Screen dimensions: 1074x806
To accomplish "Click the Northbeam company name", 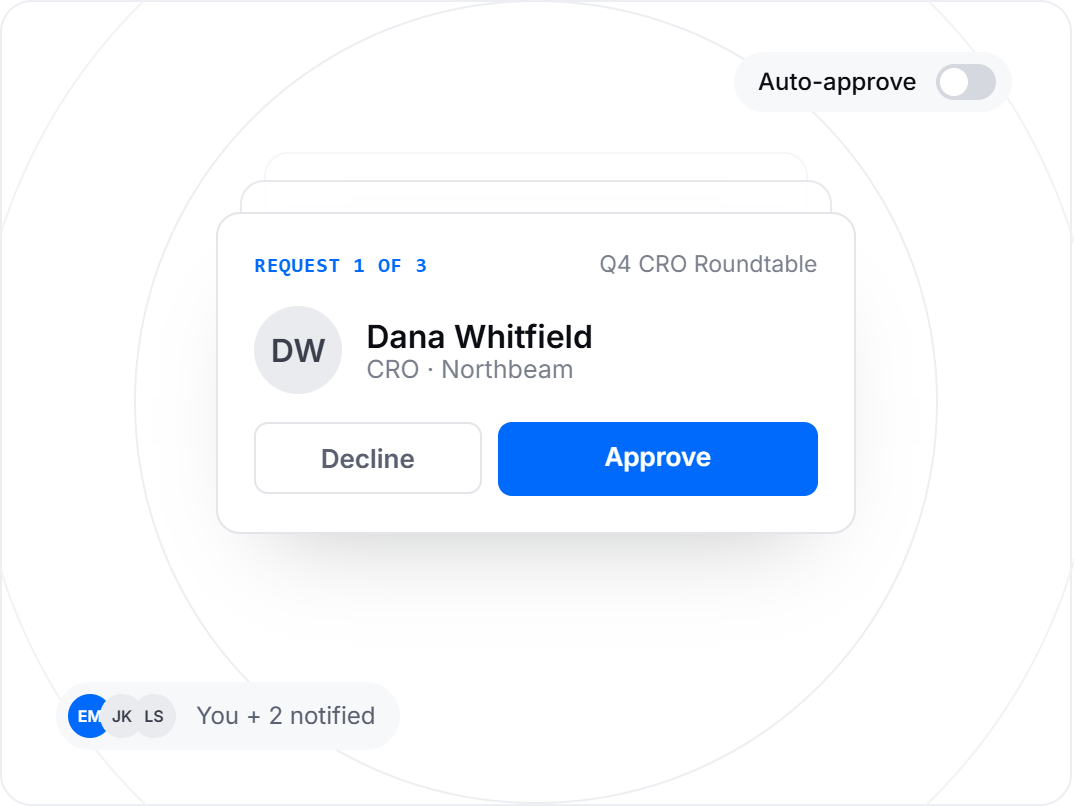I will [507, 370].
